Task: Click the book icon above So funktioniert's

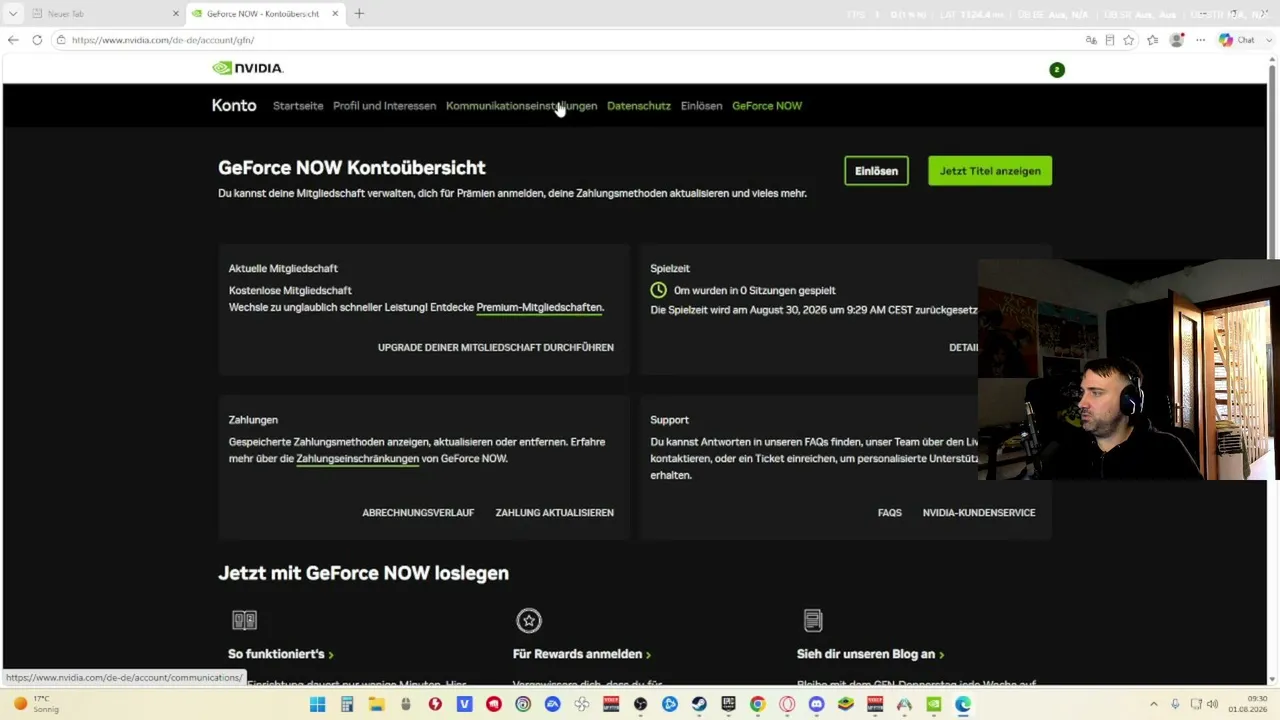Action: (x=245, y=621)
